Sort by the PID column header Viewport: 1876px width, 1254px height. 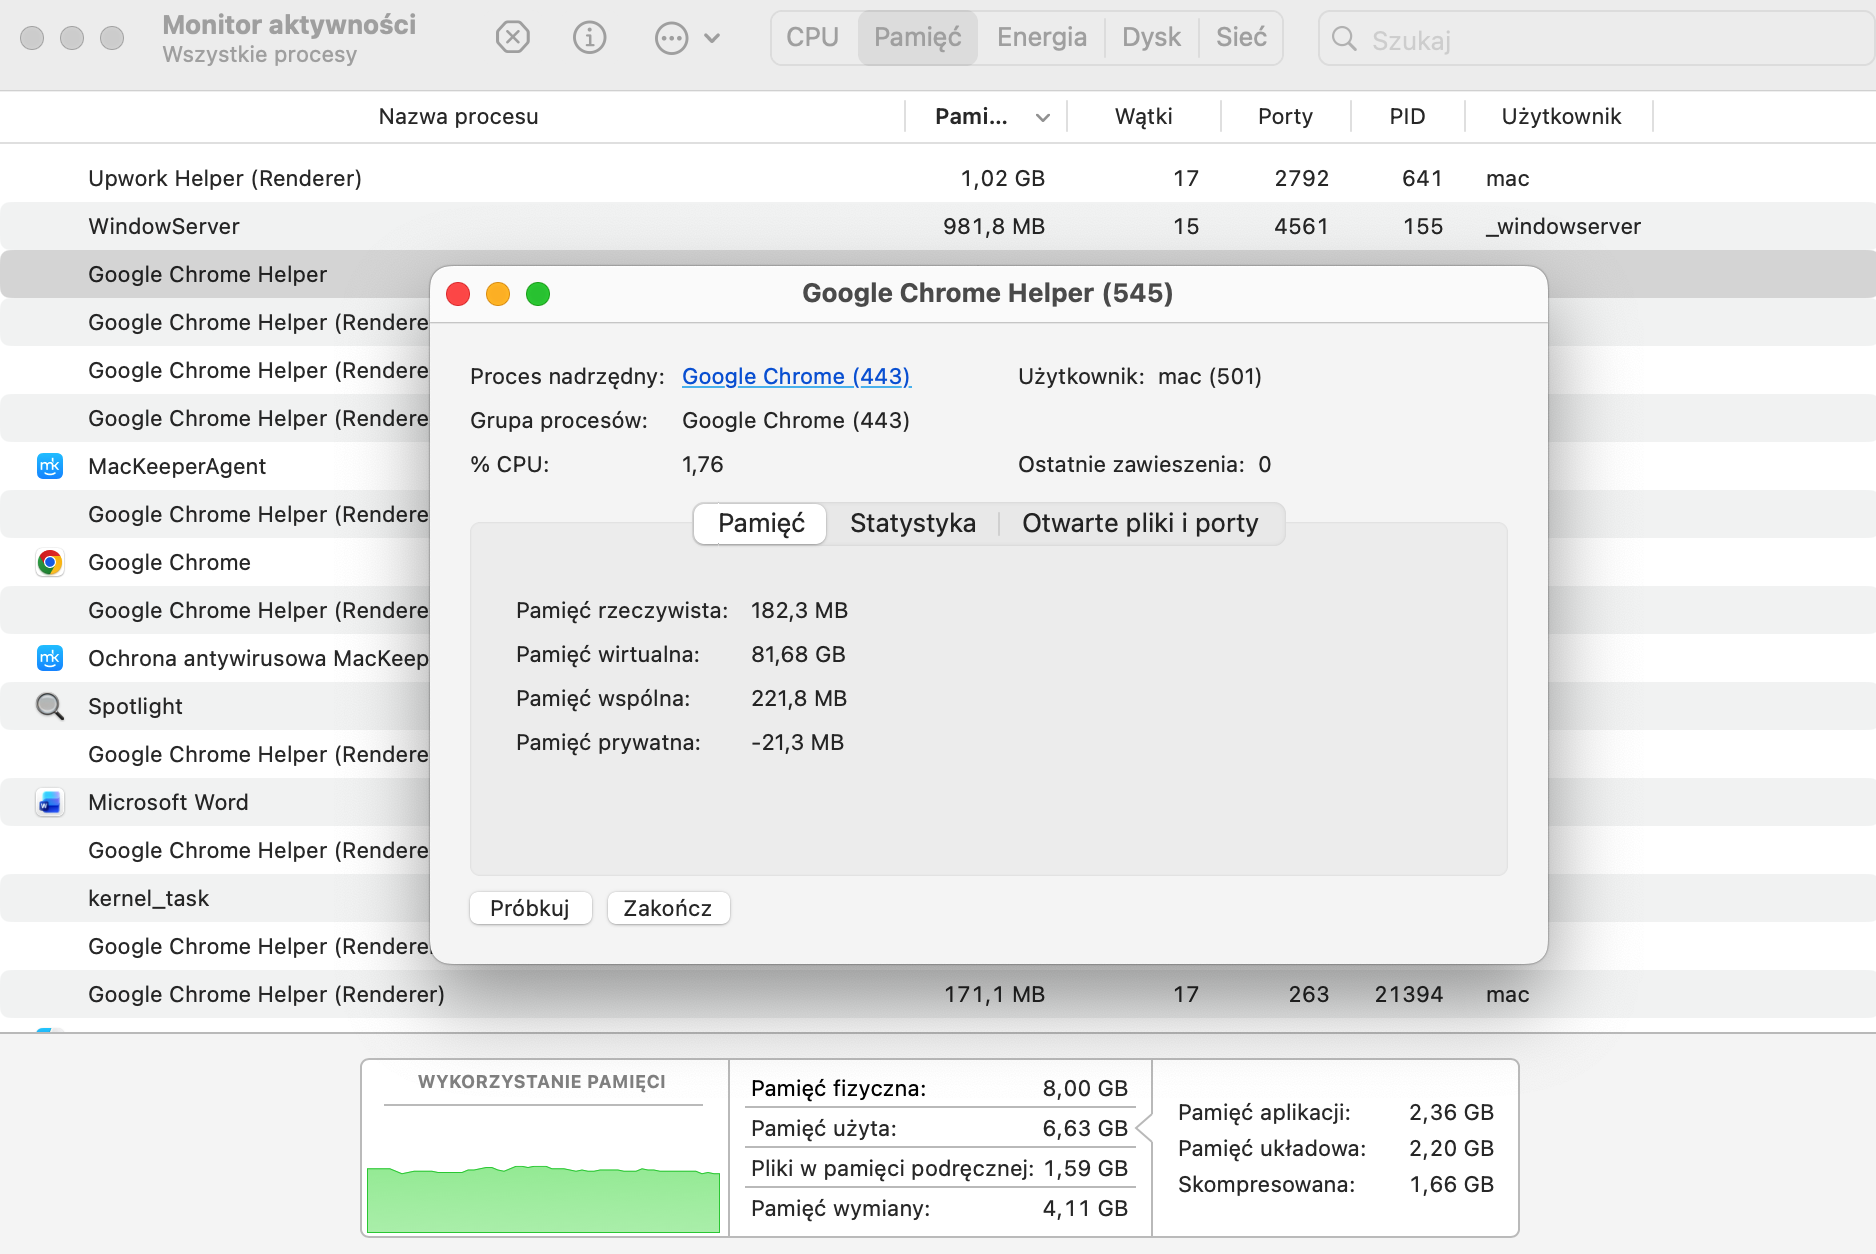coord(1407,116)
